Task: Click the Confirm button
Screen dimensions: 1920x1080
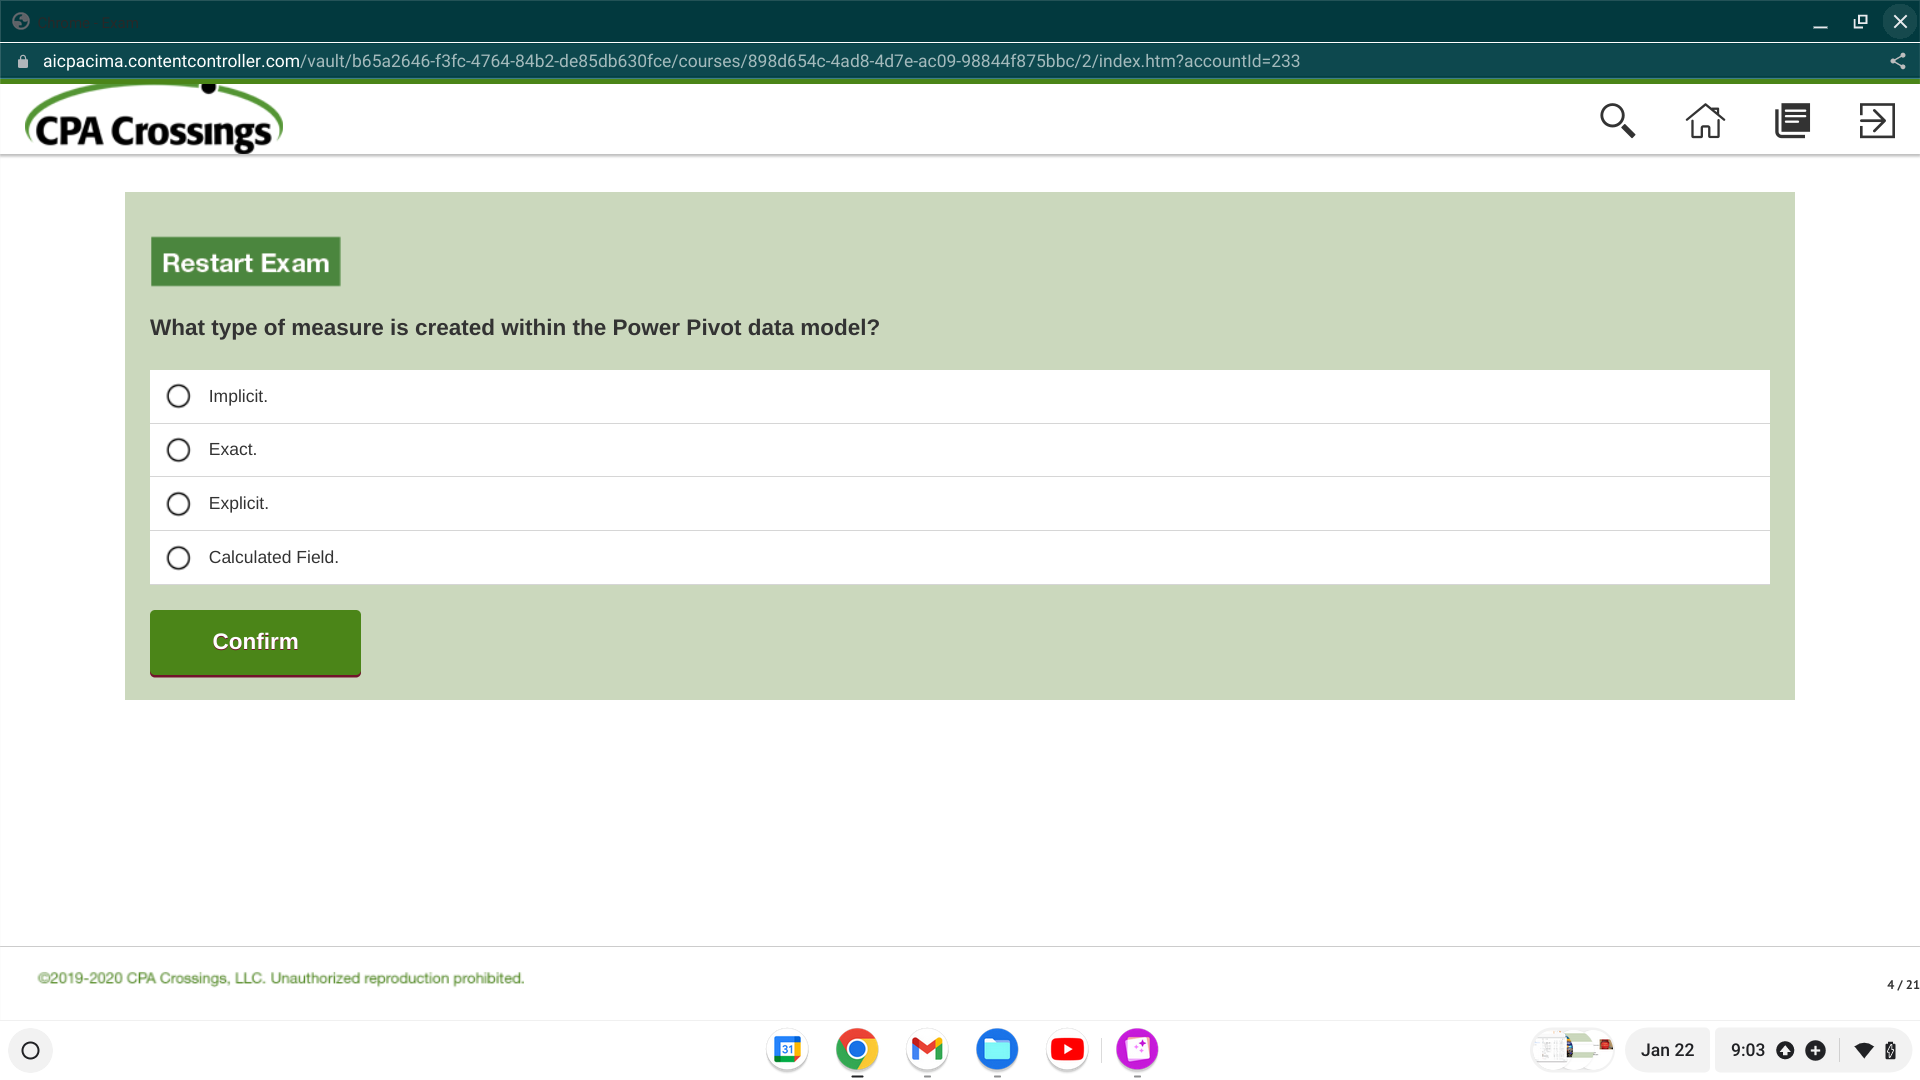Action: coord(254,642)
